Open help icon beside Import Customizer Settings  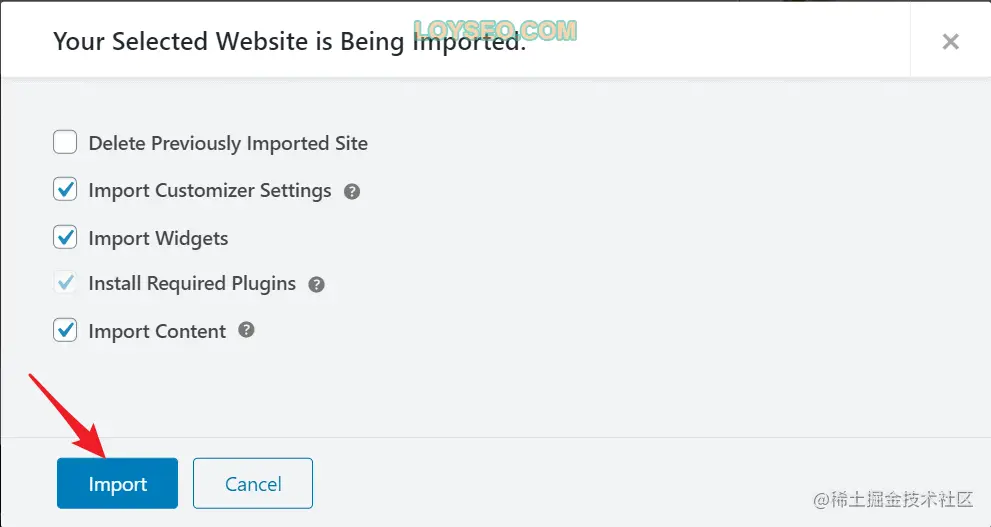tap(352, 191)
